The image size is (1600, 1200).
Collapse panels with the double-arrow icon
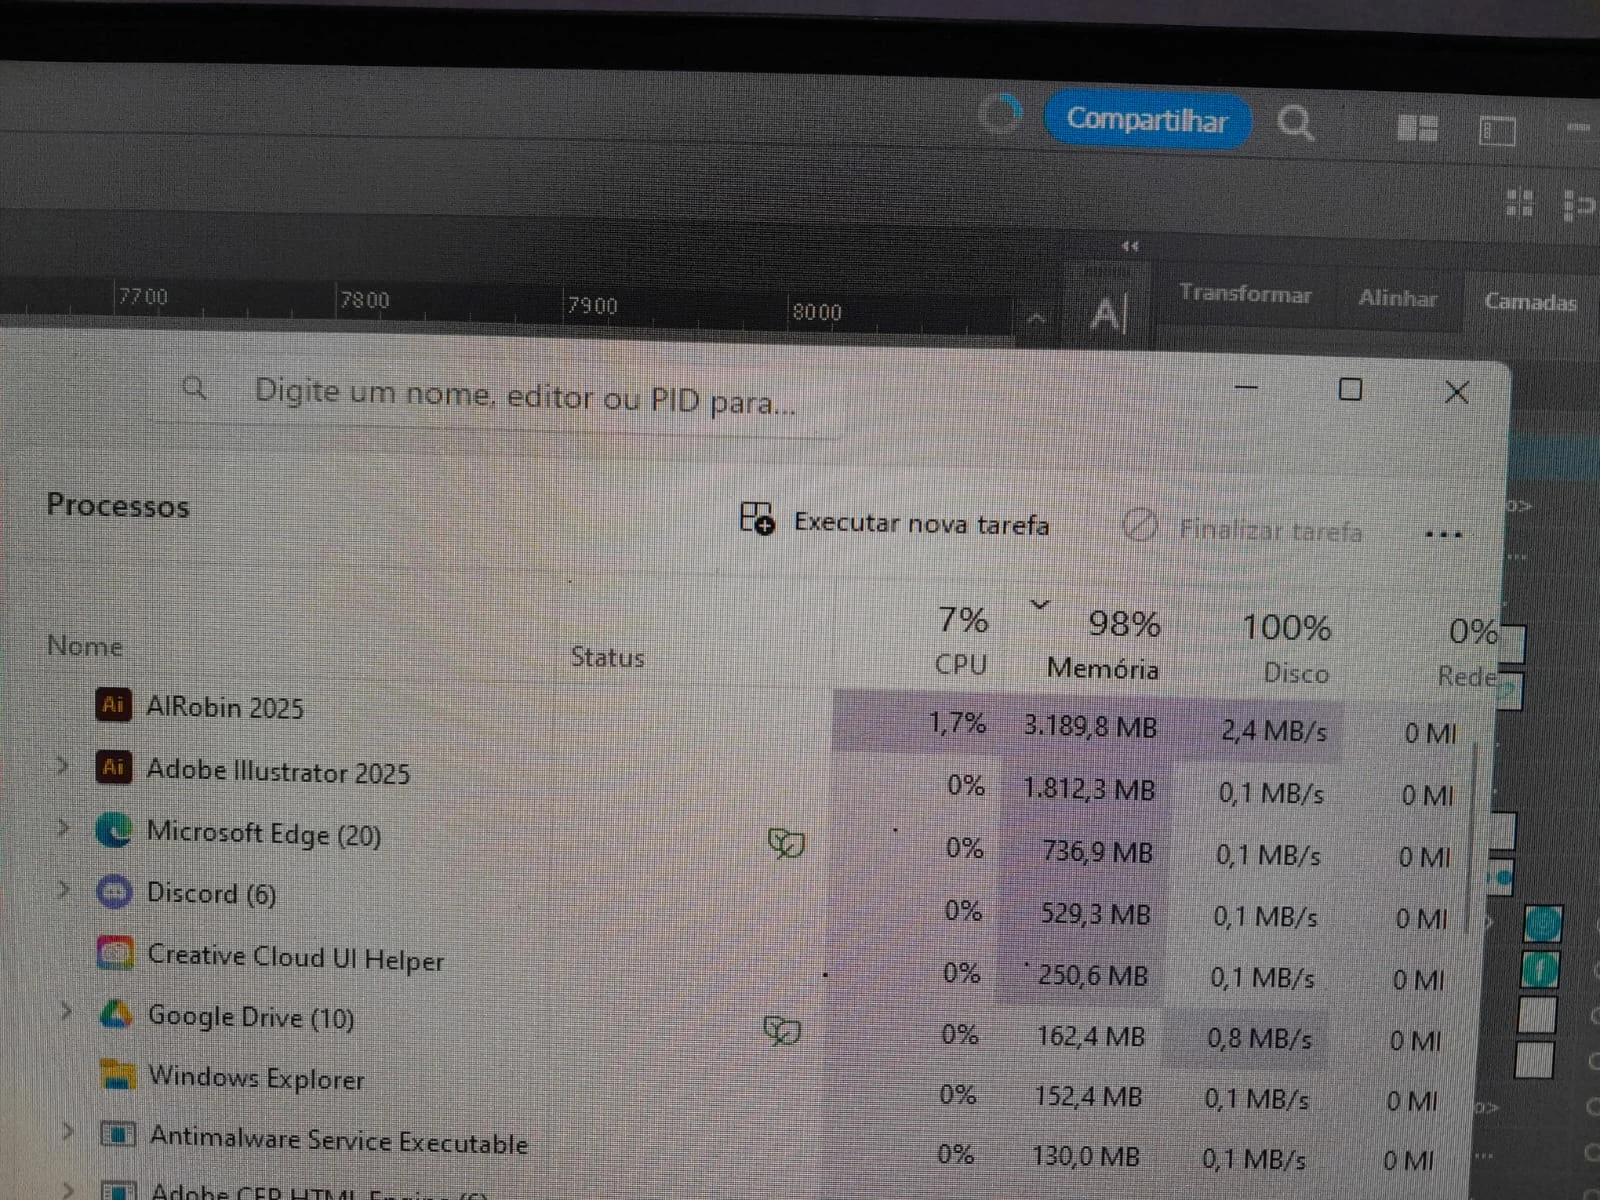[1130, 246]
